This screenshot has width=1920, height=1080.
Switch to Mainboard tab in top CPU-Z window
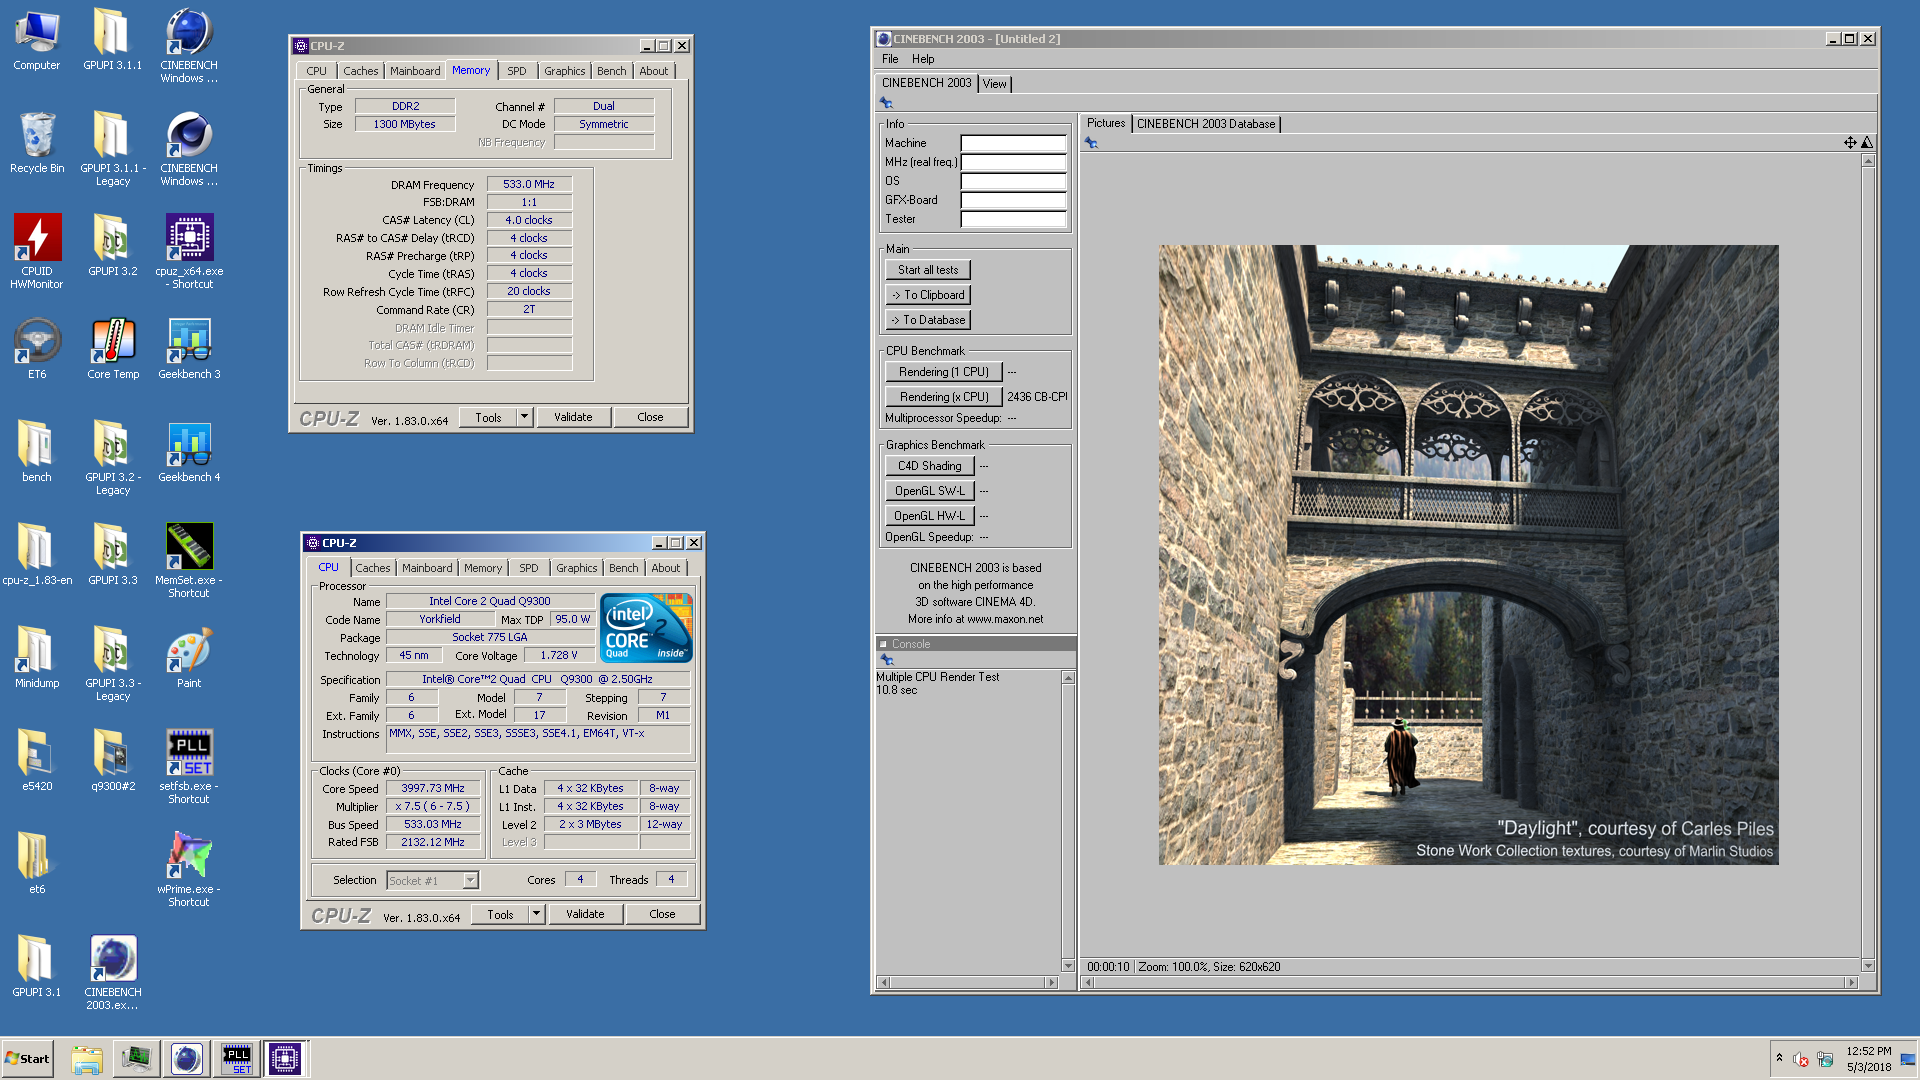[x=415, y=71]
